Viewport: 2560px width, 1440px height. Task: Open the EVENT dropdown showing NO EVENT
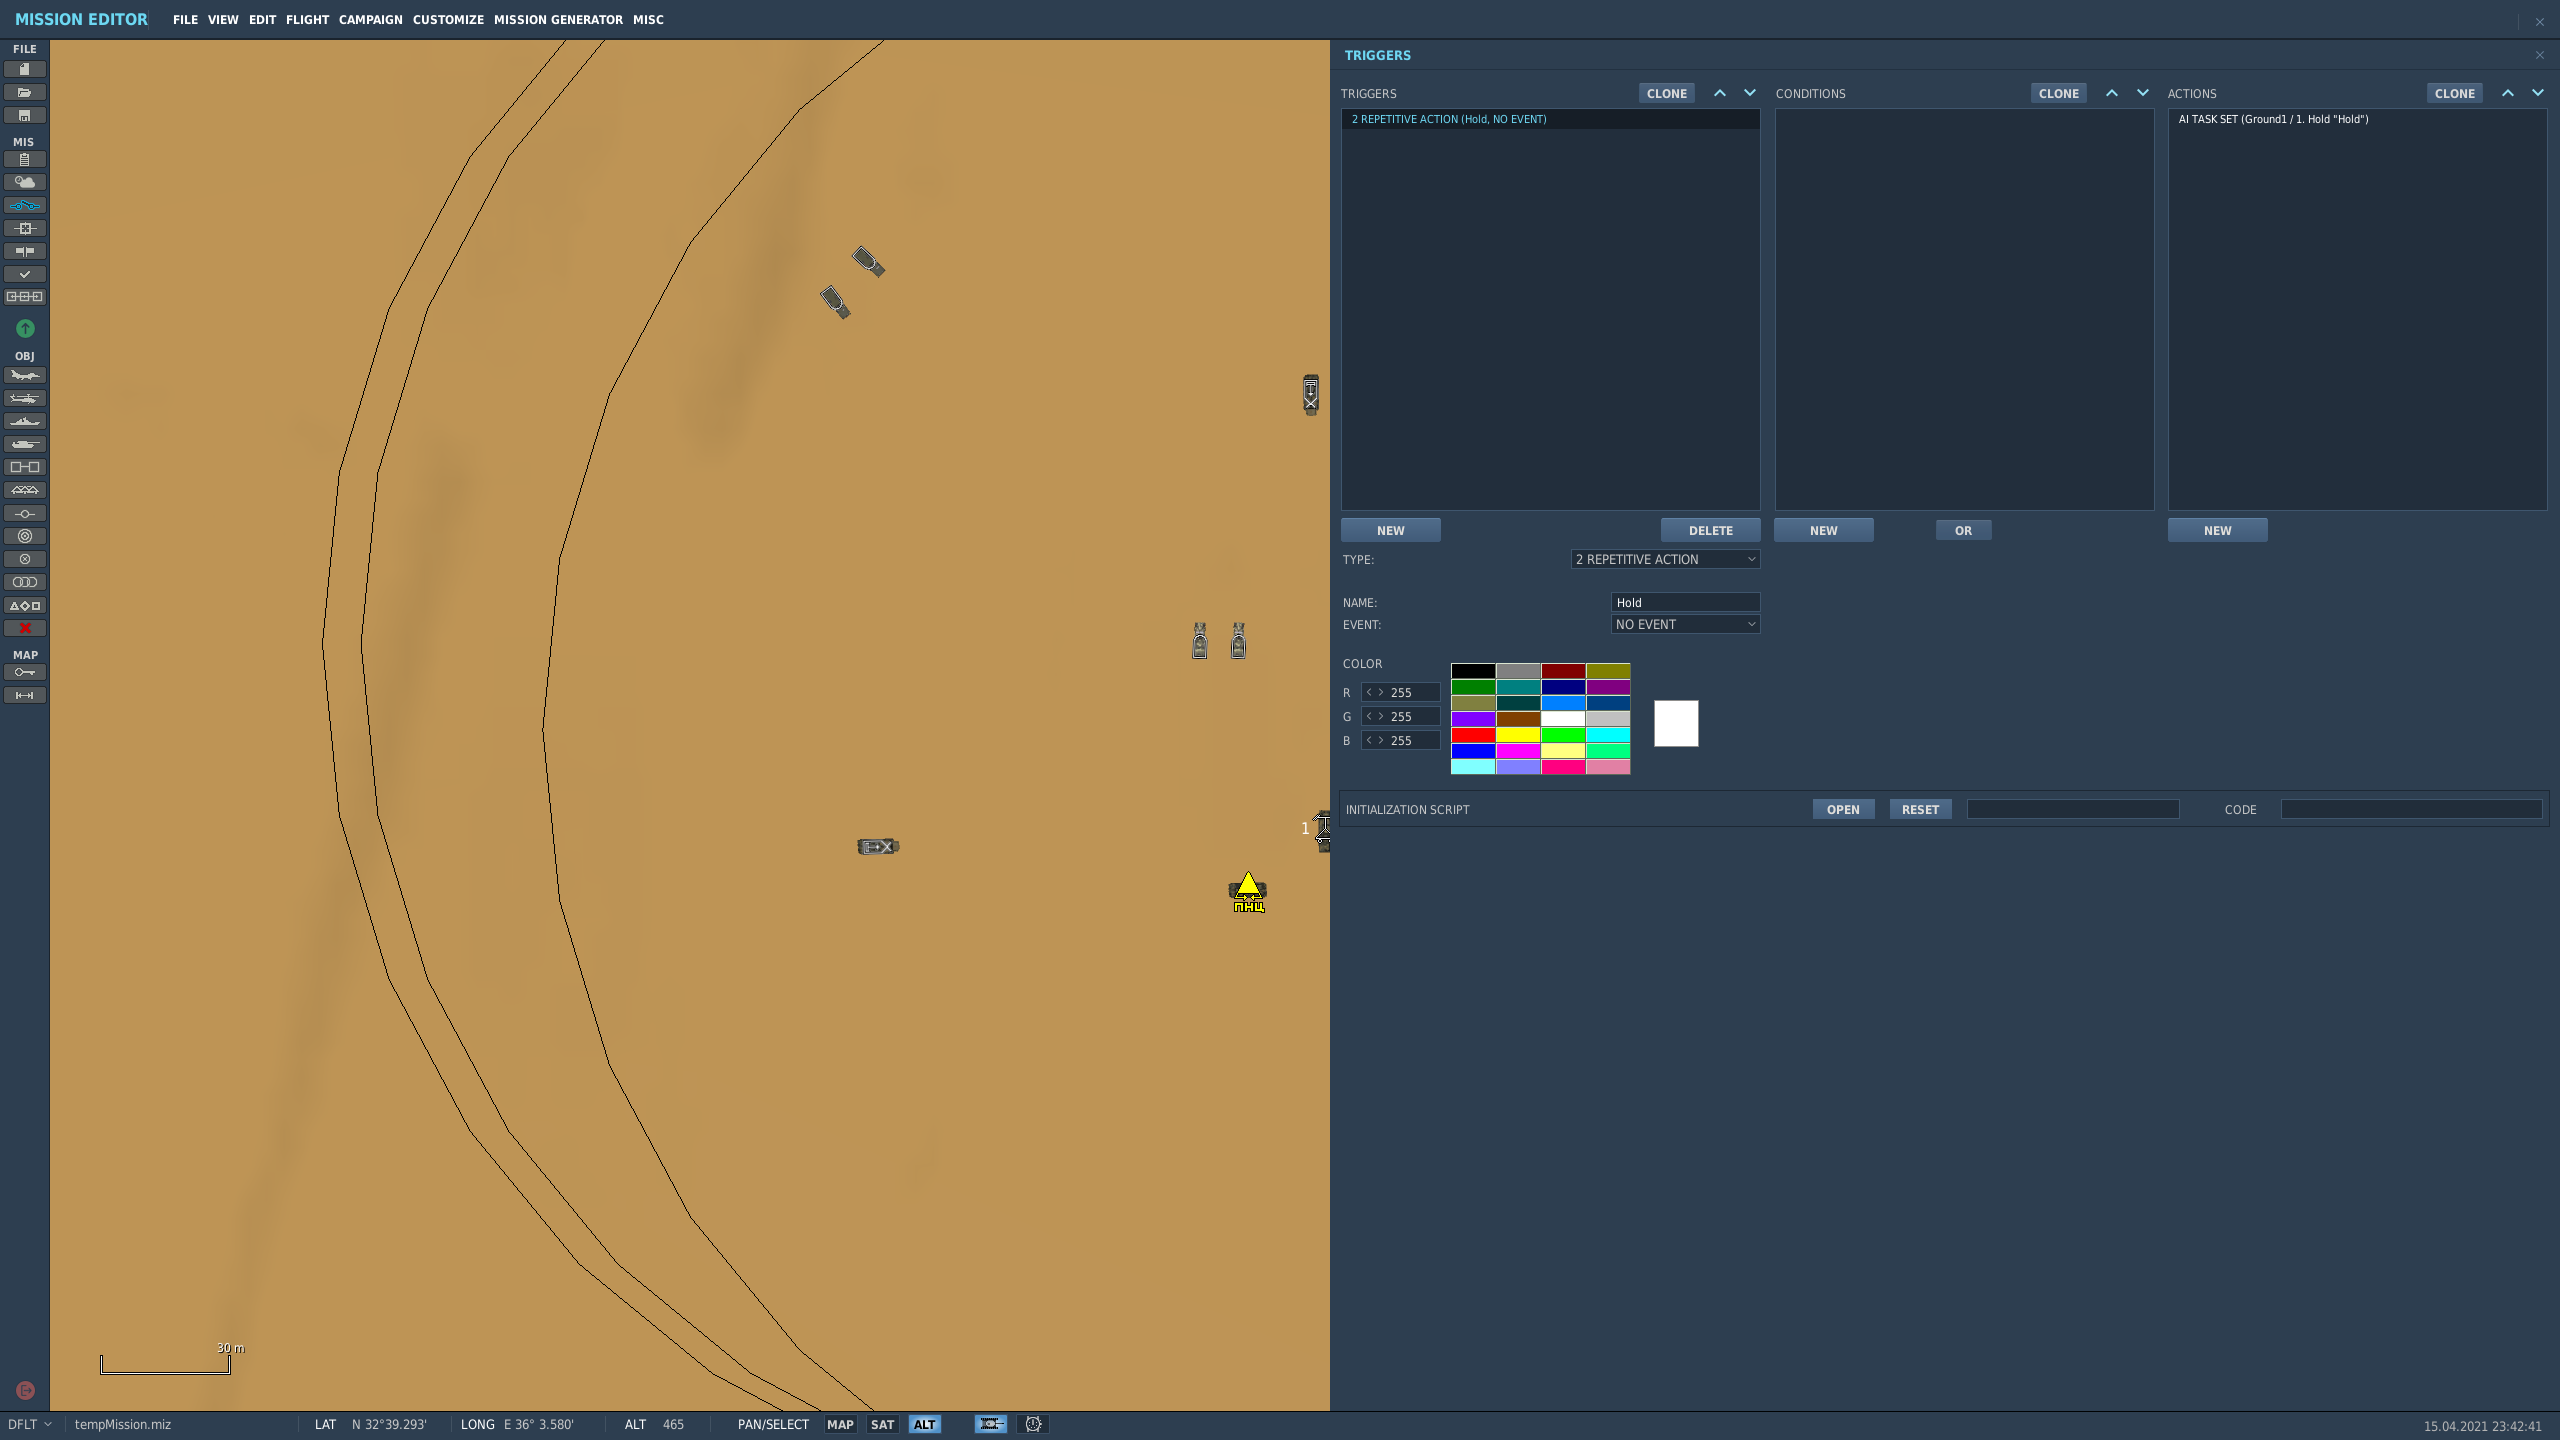point(1685,624)
